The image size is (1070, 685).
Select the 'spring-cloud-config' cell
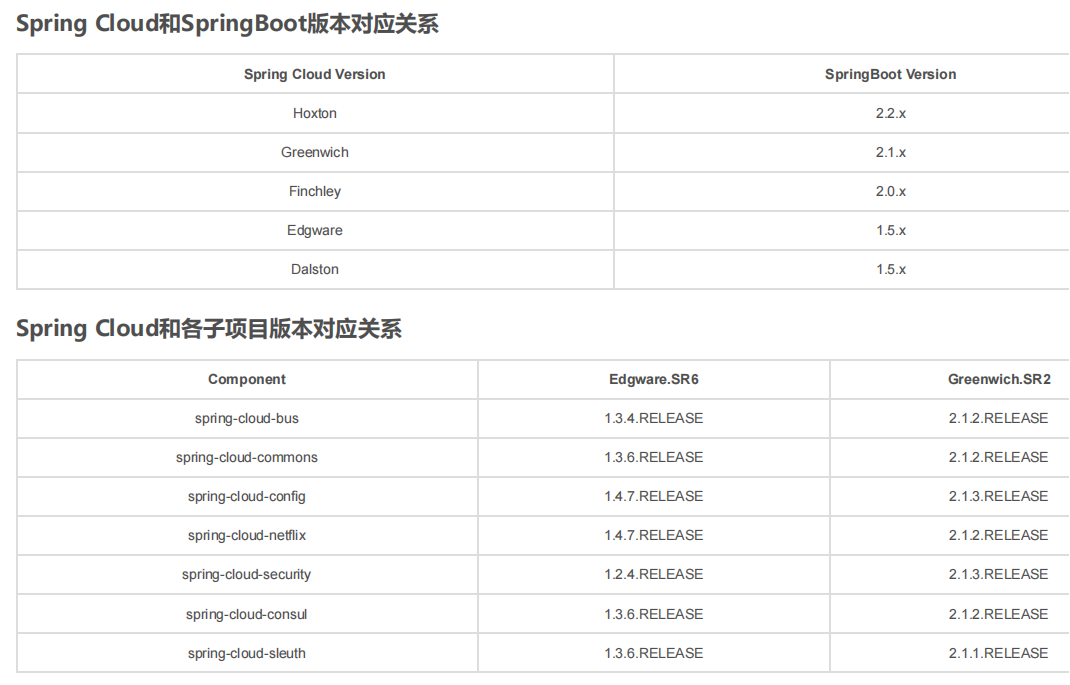click(x=247, y=497)
